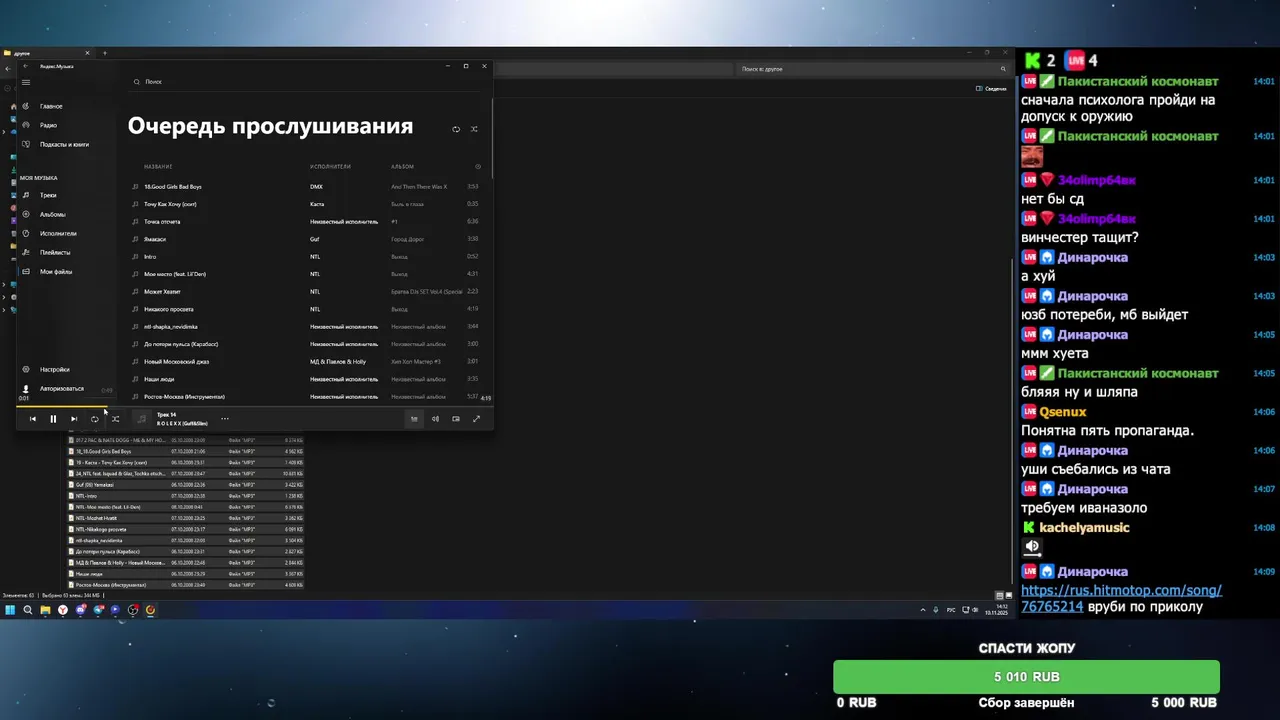Skip to previous track
Image resolution: width=1280 pixels, height=720 pixels.
32,419
